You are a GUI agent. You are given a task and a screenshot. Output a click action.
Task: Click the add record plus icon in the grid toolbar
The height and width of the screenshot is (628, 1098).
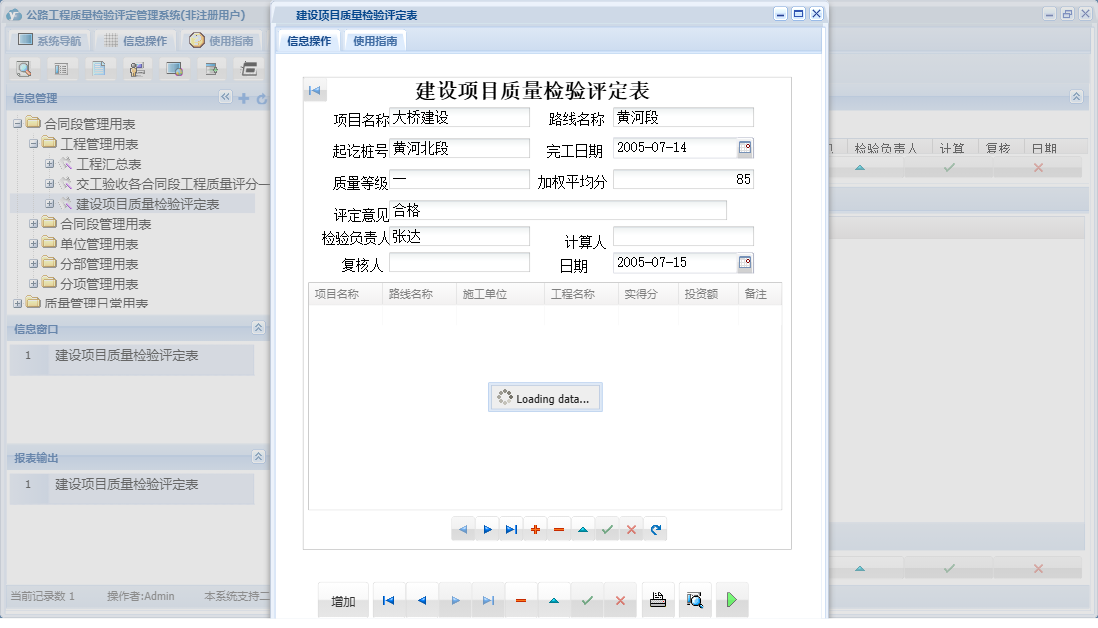[x=535, y=529]
